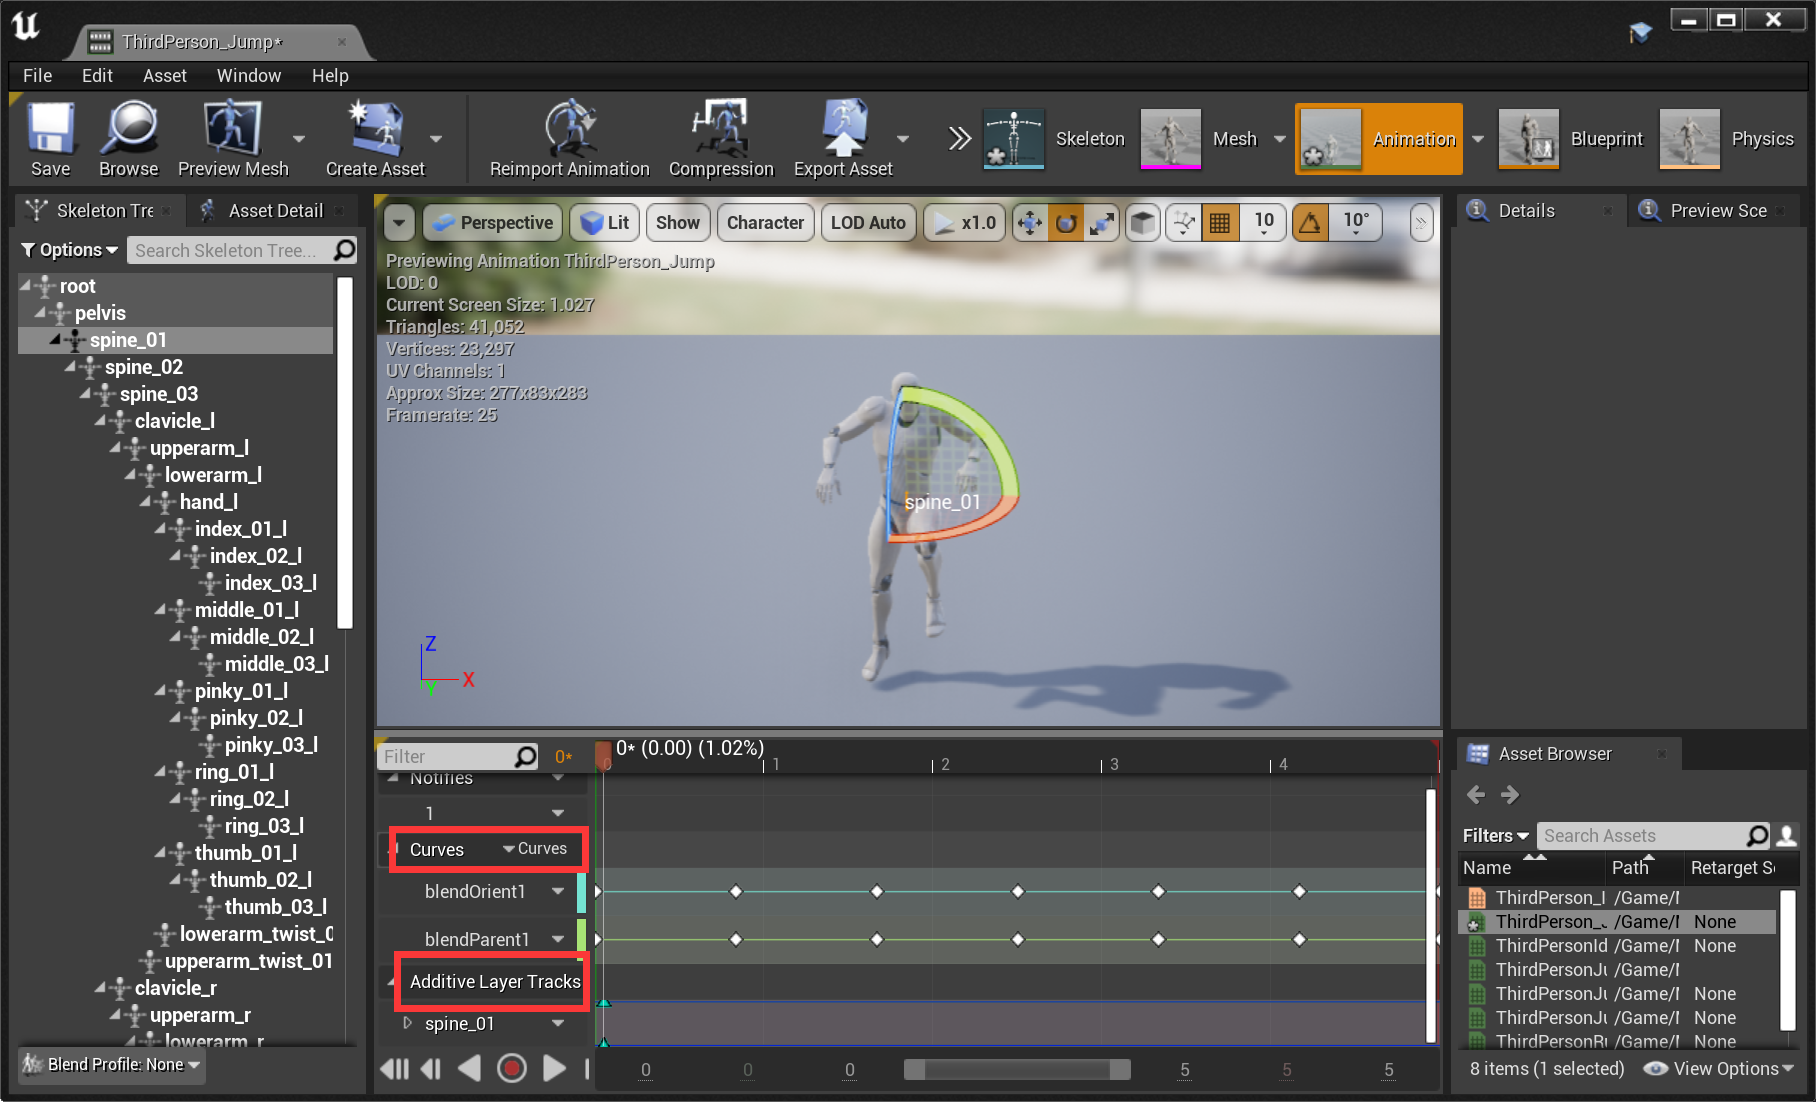Click the timeline range scrubber bar
Screen dimensions: 1816x1102
click(x=1017, y=1070)
